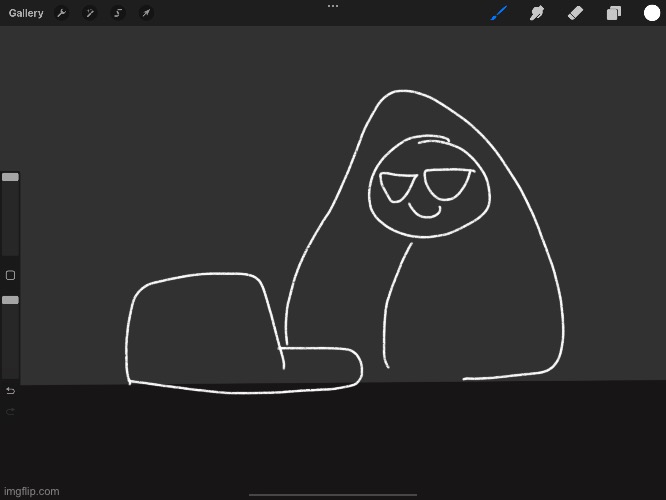Undo the last stroke
The height and width of the screenshot is (500, 666).
11,390
